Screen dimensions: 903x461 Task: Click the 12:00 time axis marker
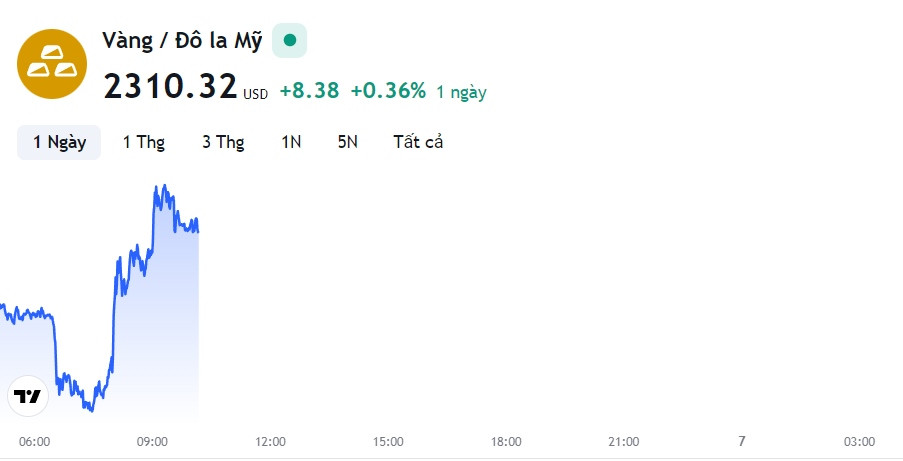(x=271, y=442)
